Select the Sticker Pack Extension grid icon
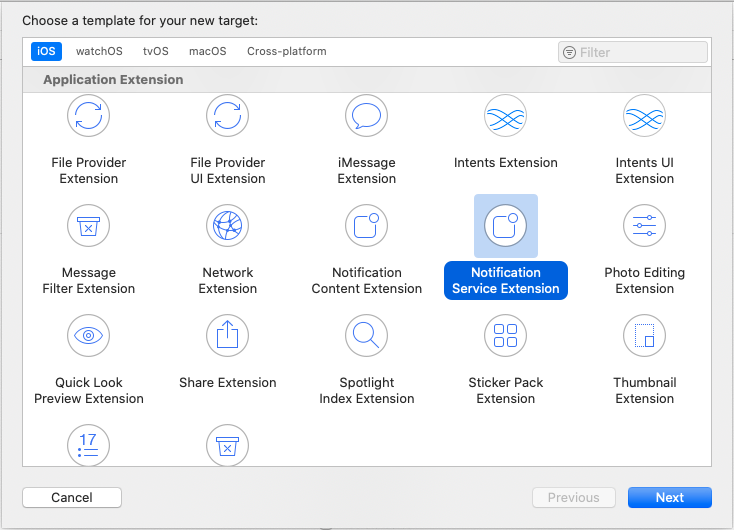 point(506,336)
